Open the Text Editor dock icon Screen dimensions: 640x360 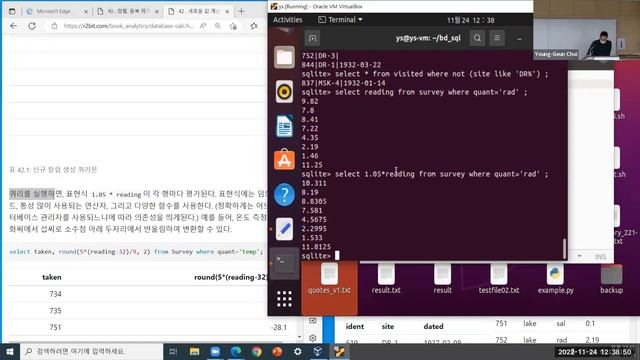pyautogui.click(x=284, y=229)
